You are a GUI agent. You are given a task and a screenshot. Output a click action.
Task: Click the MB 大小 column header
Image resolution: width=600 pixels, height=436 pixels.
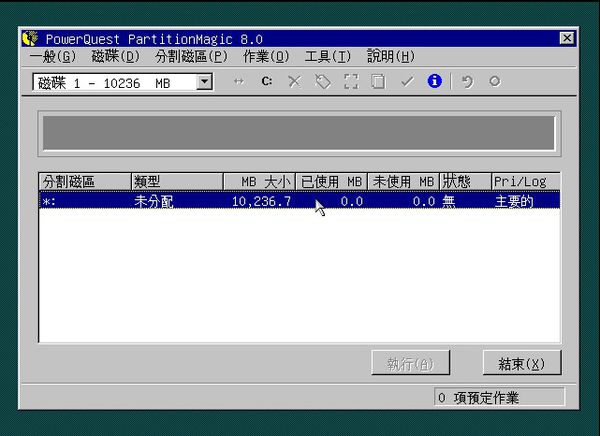tap(259, 181)
